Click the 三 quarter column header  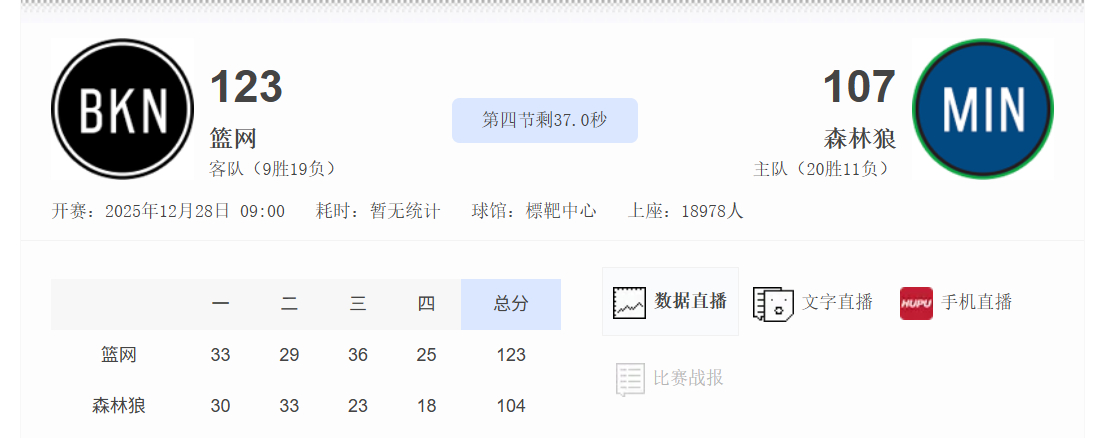(x=358, y=304)
